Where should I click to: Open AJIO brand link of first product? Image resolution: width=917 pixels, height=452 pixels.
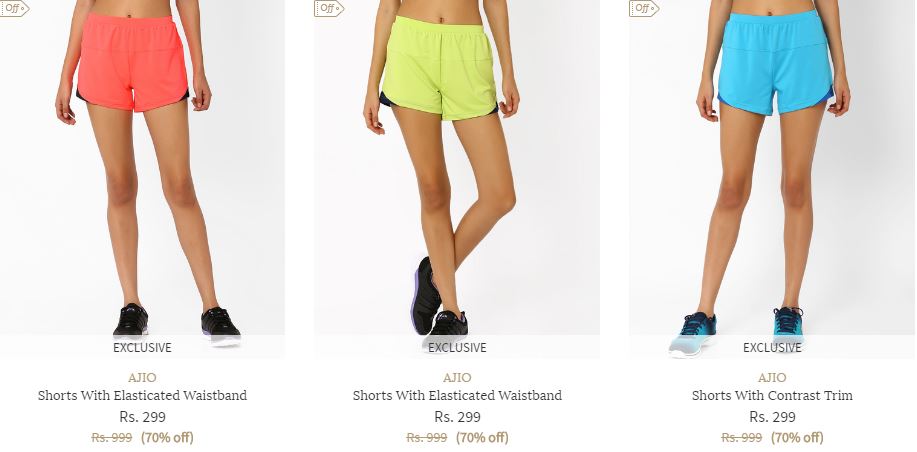click(142, 377)
